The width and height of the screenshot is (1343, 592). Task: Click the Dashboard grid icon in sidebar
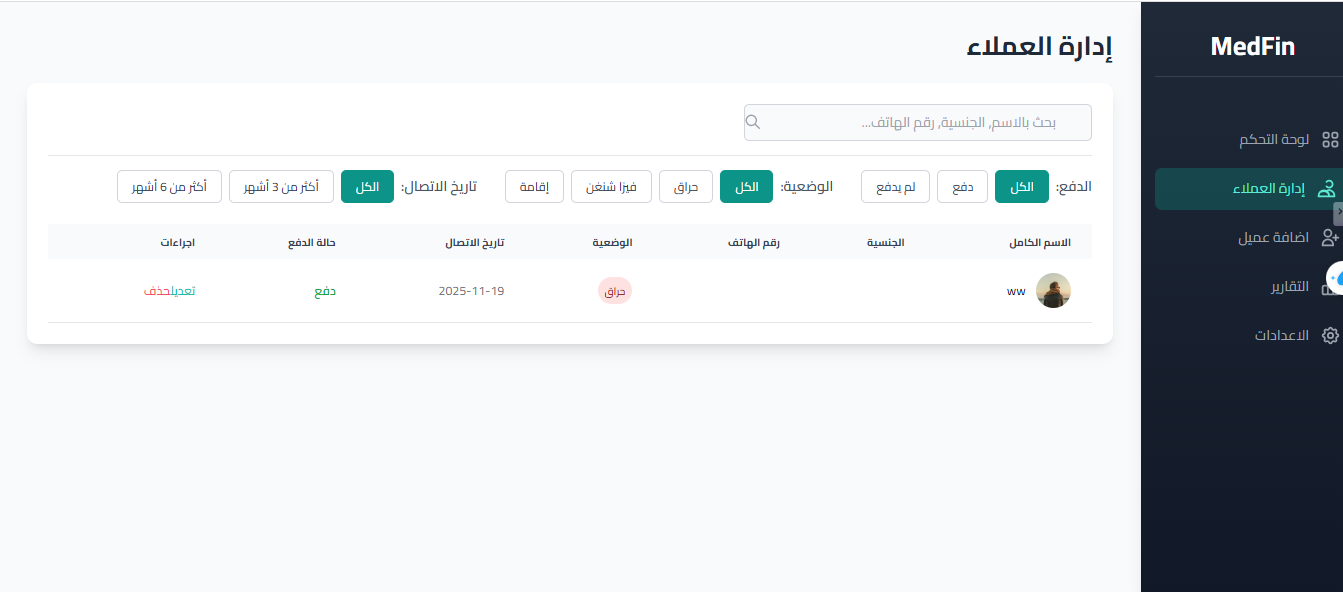click(1329, 140)
